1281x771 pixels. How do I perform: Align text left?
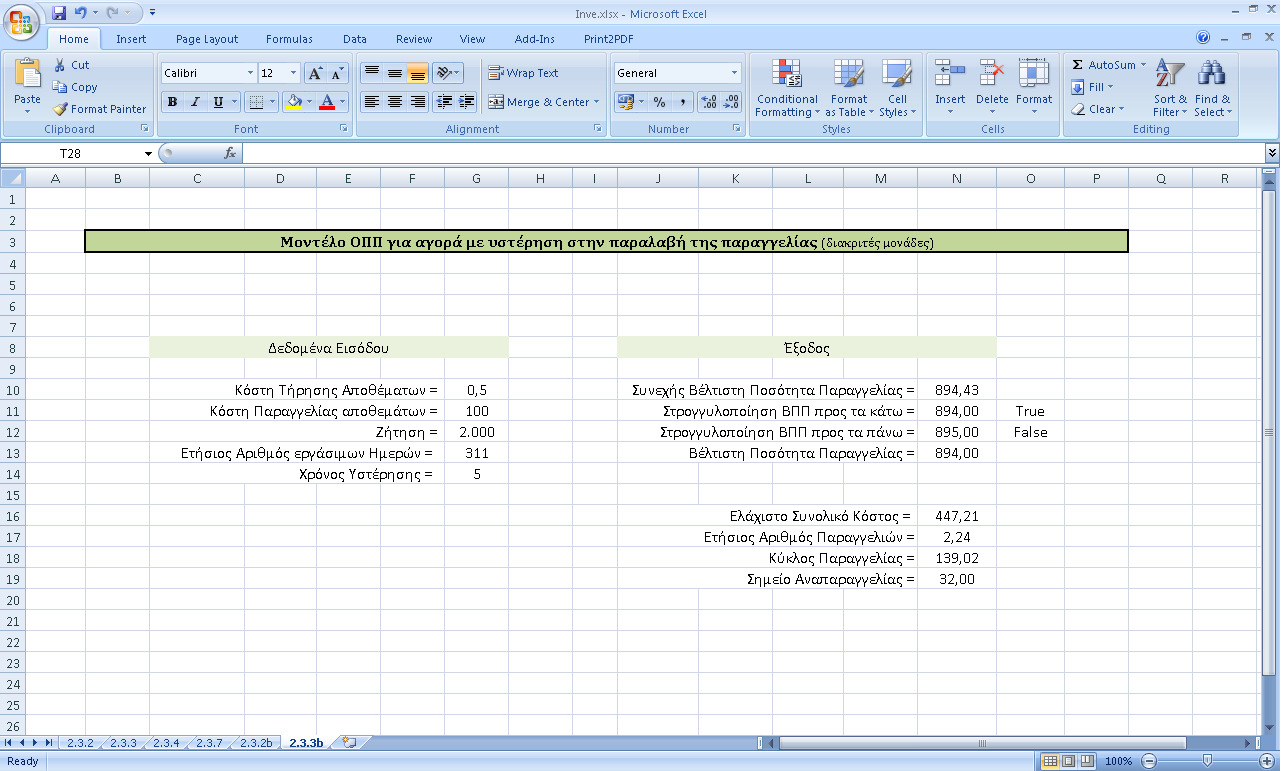pos(371,102)
